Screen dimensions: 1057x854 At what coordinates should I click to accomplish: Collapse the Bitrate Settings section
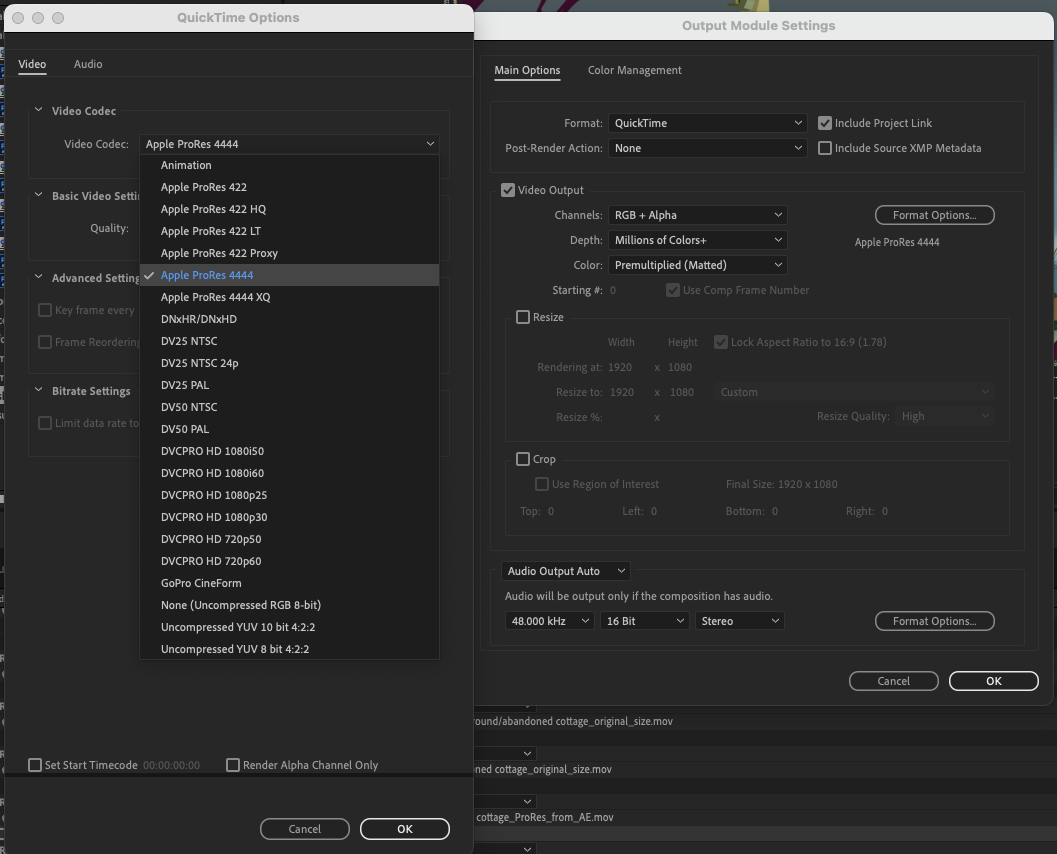click(38, 390)
